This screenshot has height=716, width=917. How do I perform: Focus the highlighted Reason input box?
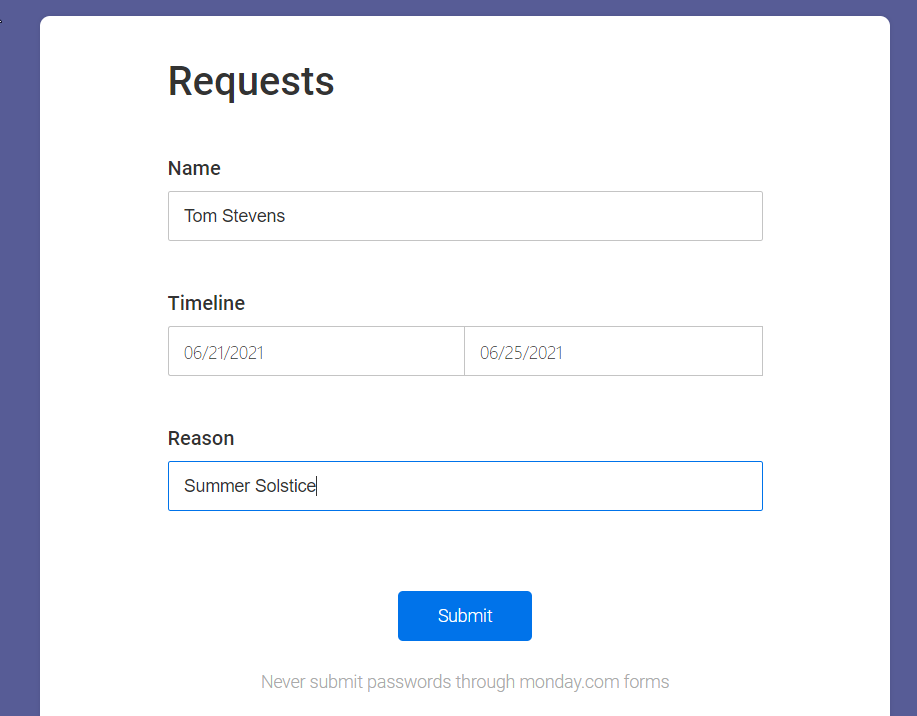point(465,486)
